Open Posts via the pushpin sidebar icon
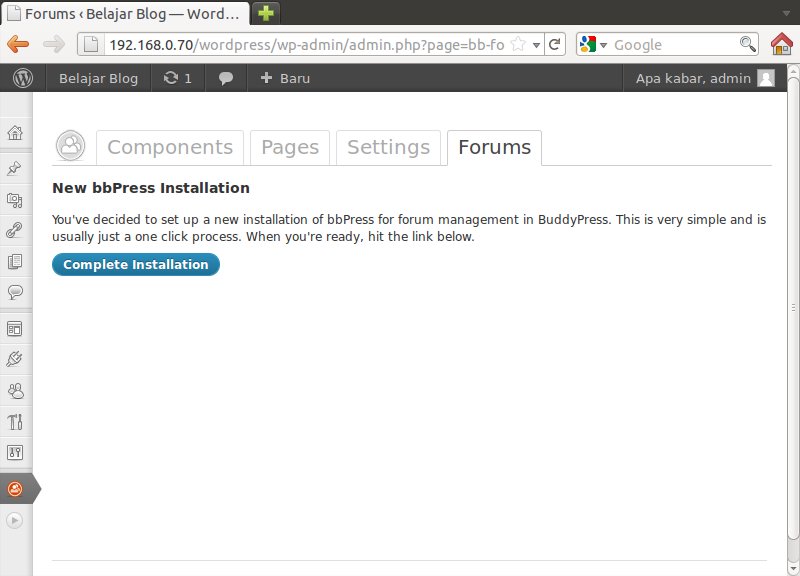 click(15, 168)
